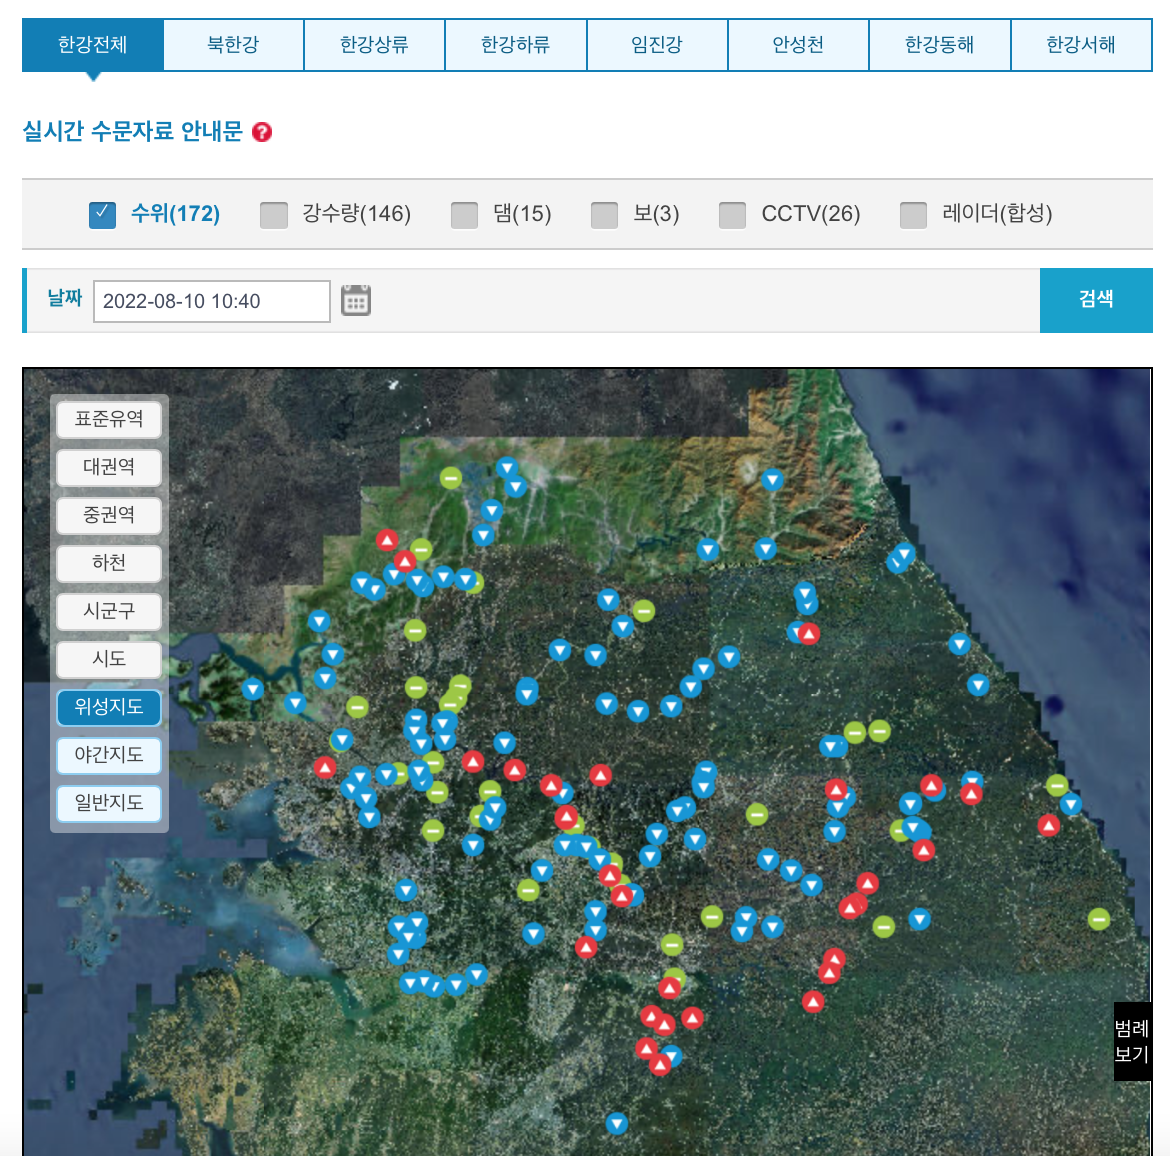Uncheck the 수위(172) checkbox

coord(102,215)
